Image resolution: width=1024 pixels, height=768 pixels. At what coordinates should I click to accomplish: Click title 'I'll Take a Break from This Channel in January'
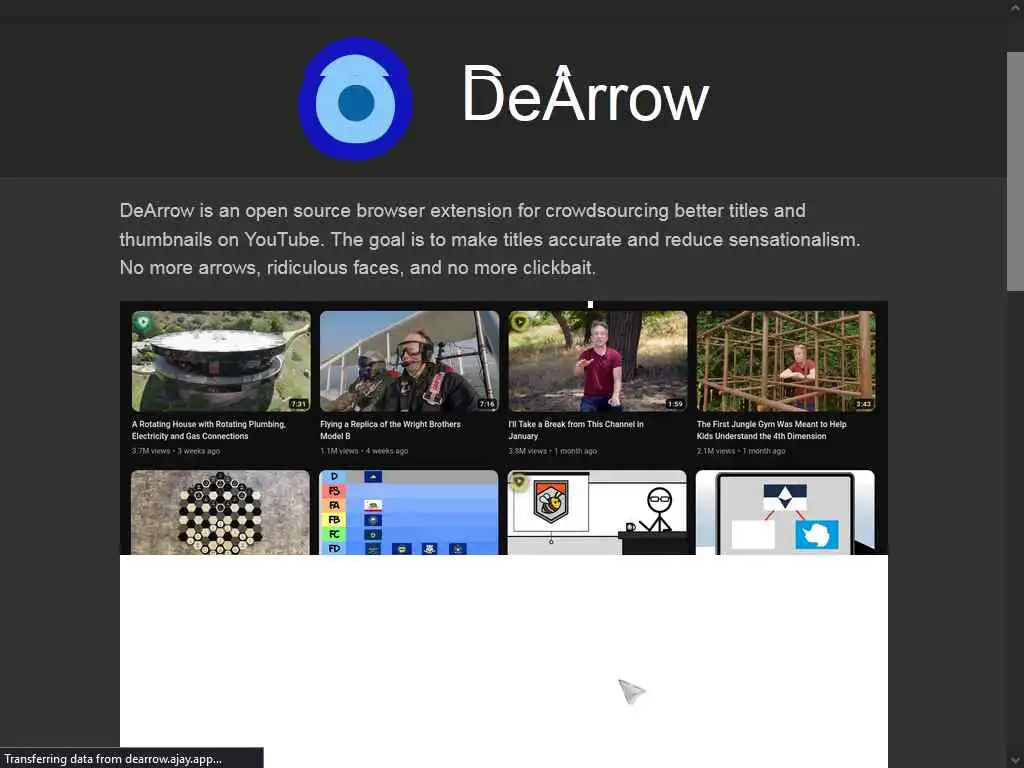click(x=576, y=430)
